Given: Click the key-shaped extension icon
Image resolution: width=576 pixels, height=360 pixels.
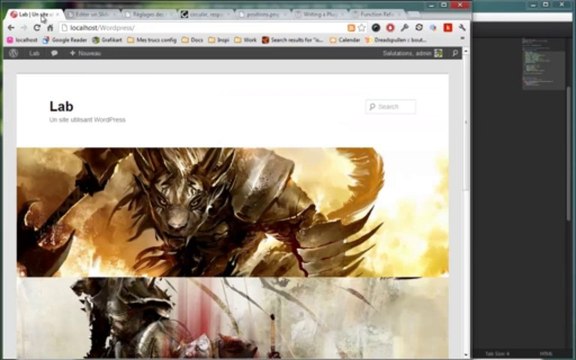Looking at the screenshot, I should pyautogui.click(x=405, y=28).
